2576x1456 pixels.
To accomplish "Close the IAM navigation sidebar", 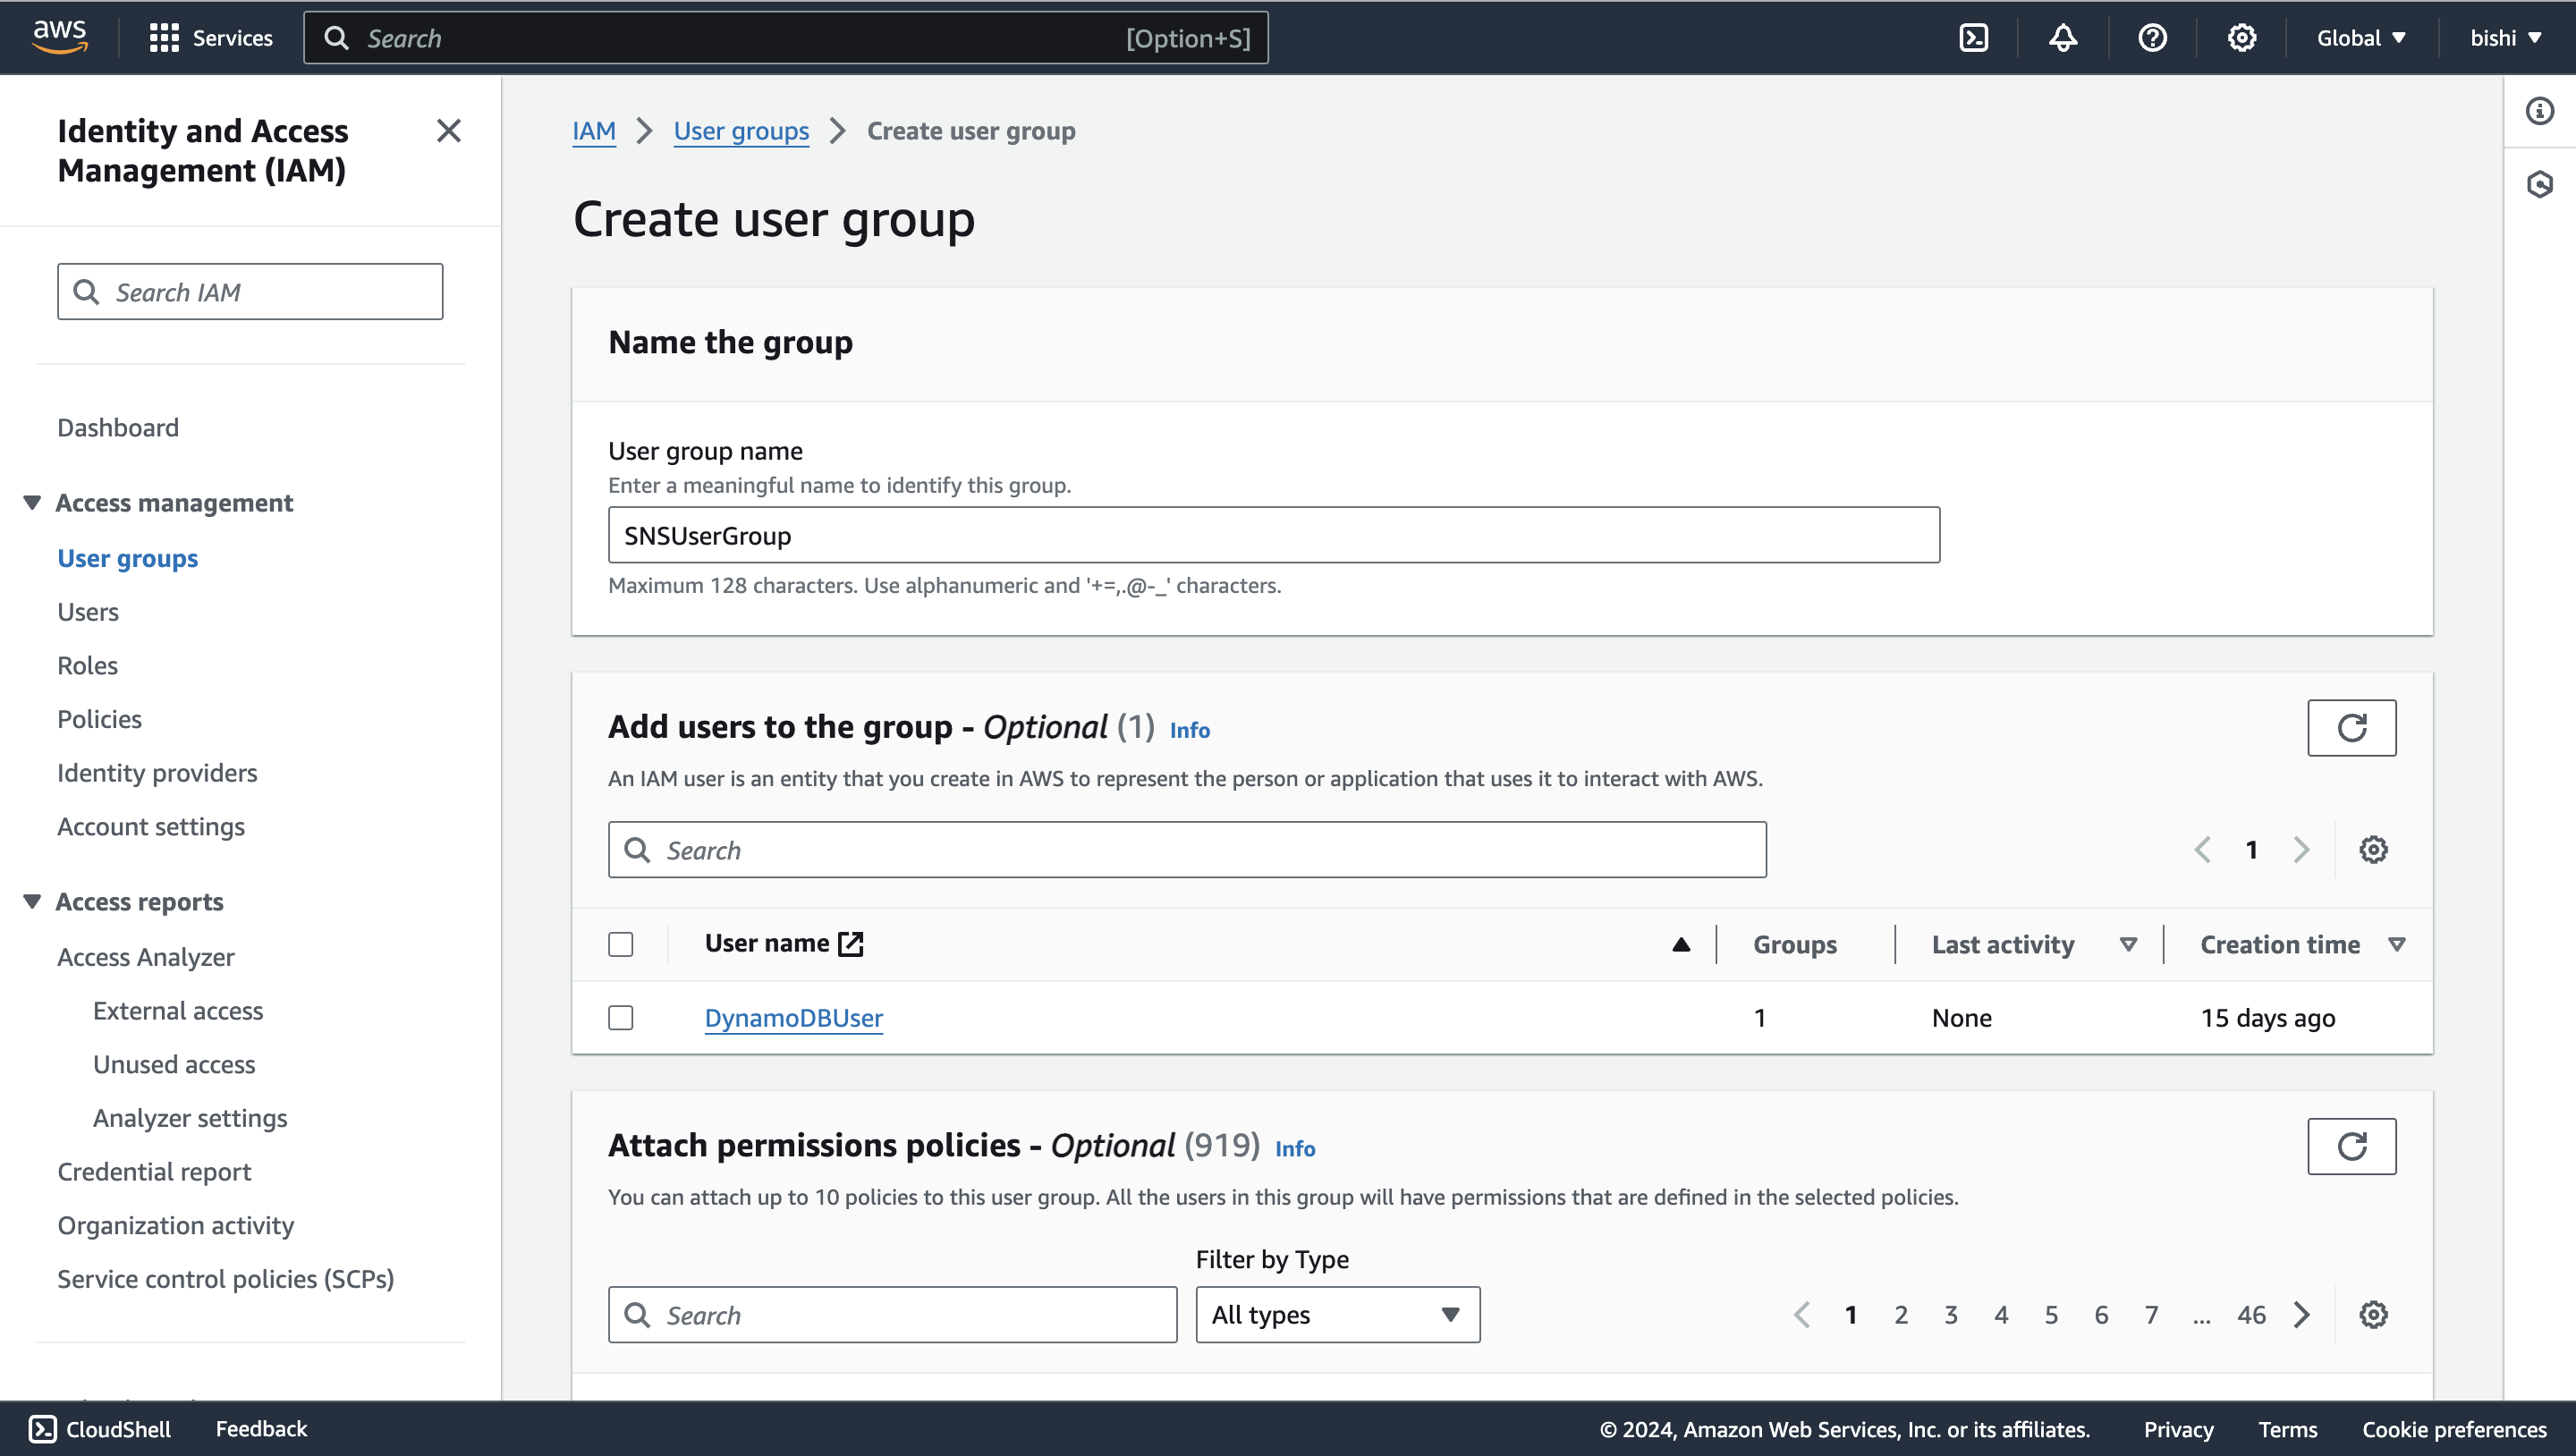I will 449,131.
